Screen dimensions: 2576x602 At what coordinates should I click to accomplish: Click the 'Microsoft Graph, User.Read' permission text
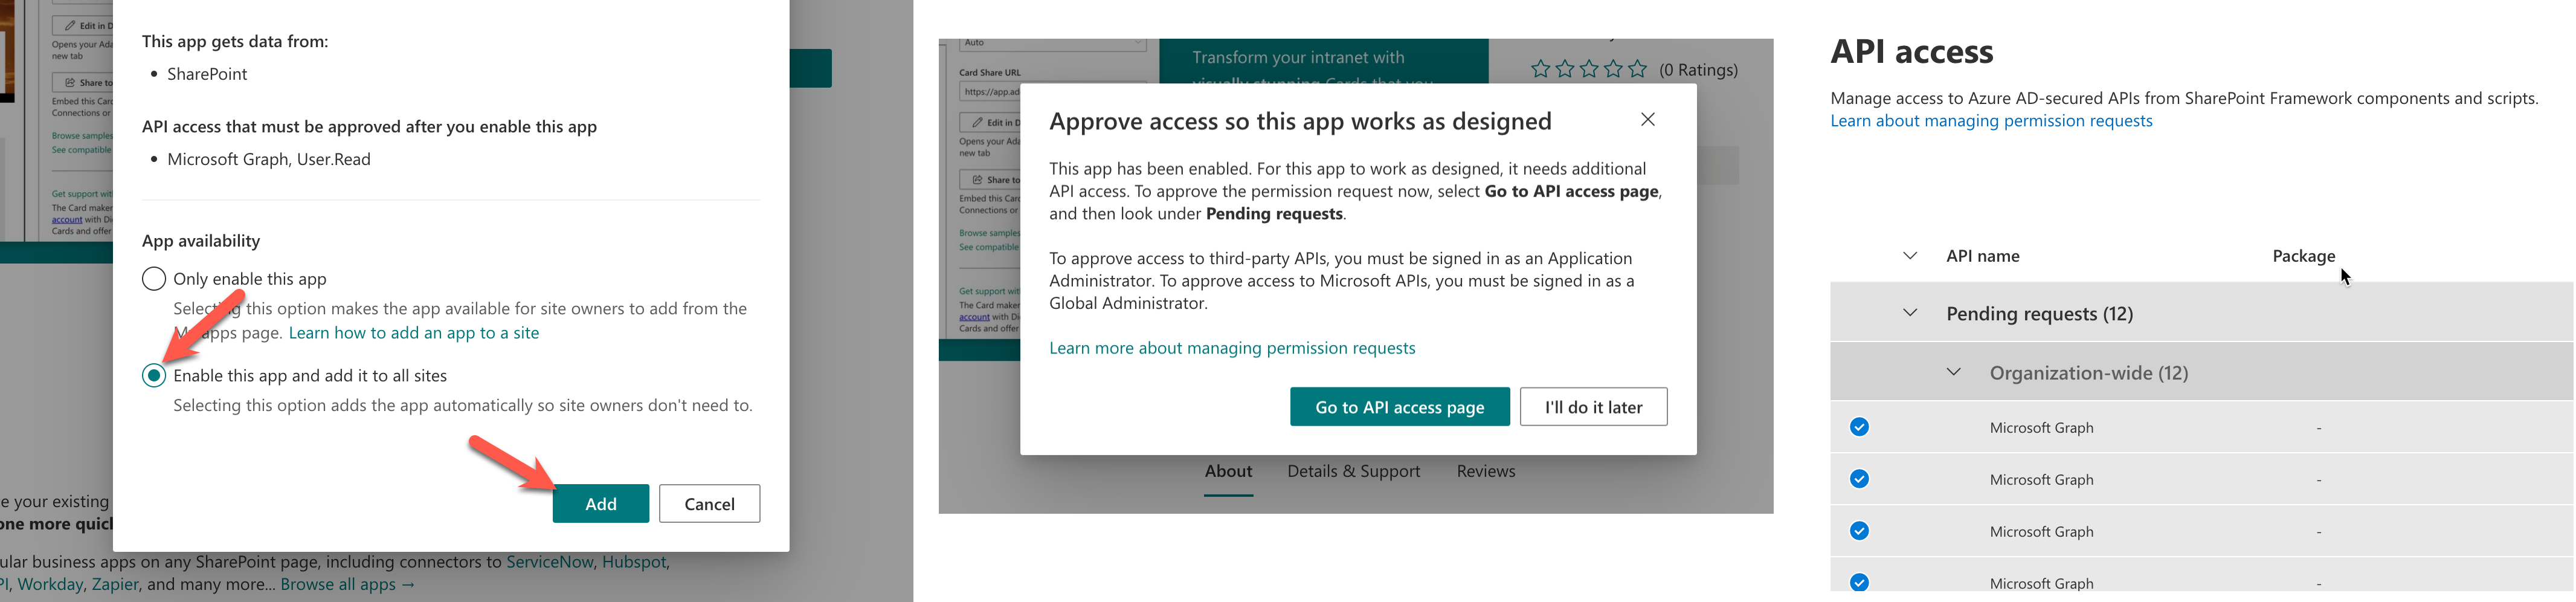click(269, 159)
